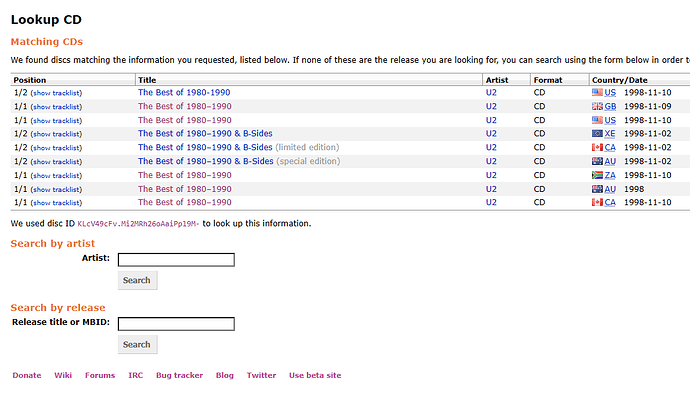Click the Canada flag in limited edition row
The width and height of the screenshot is (690, 410).
click(x=597, y=147)
